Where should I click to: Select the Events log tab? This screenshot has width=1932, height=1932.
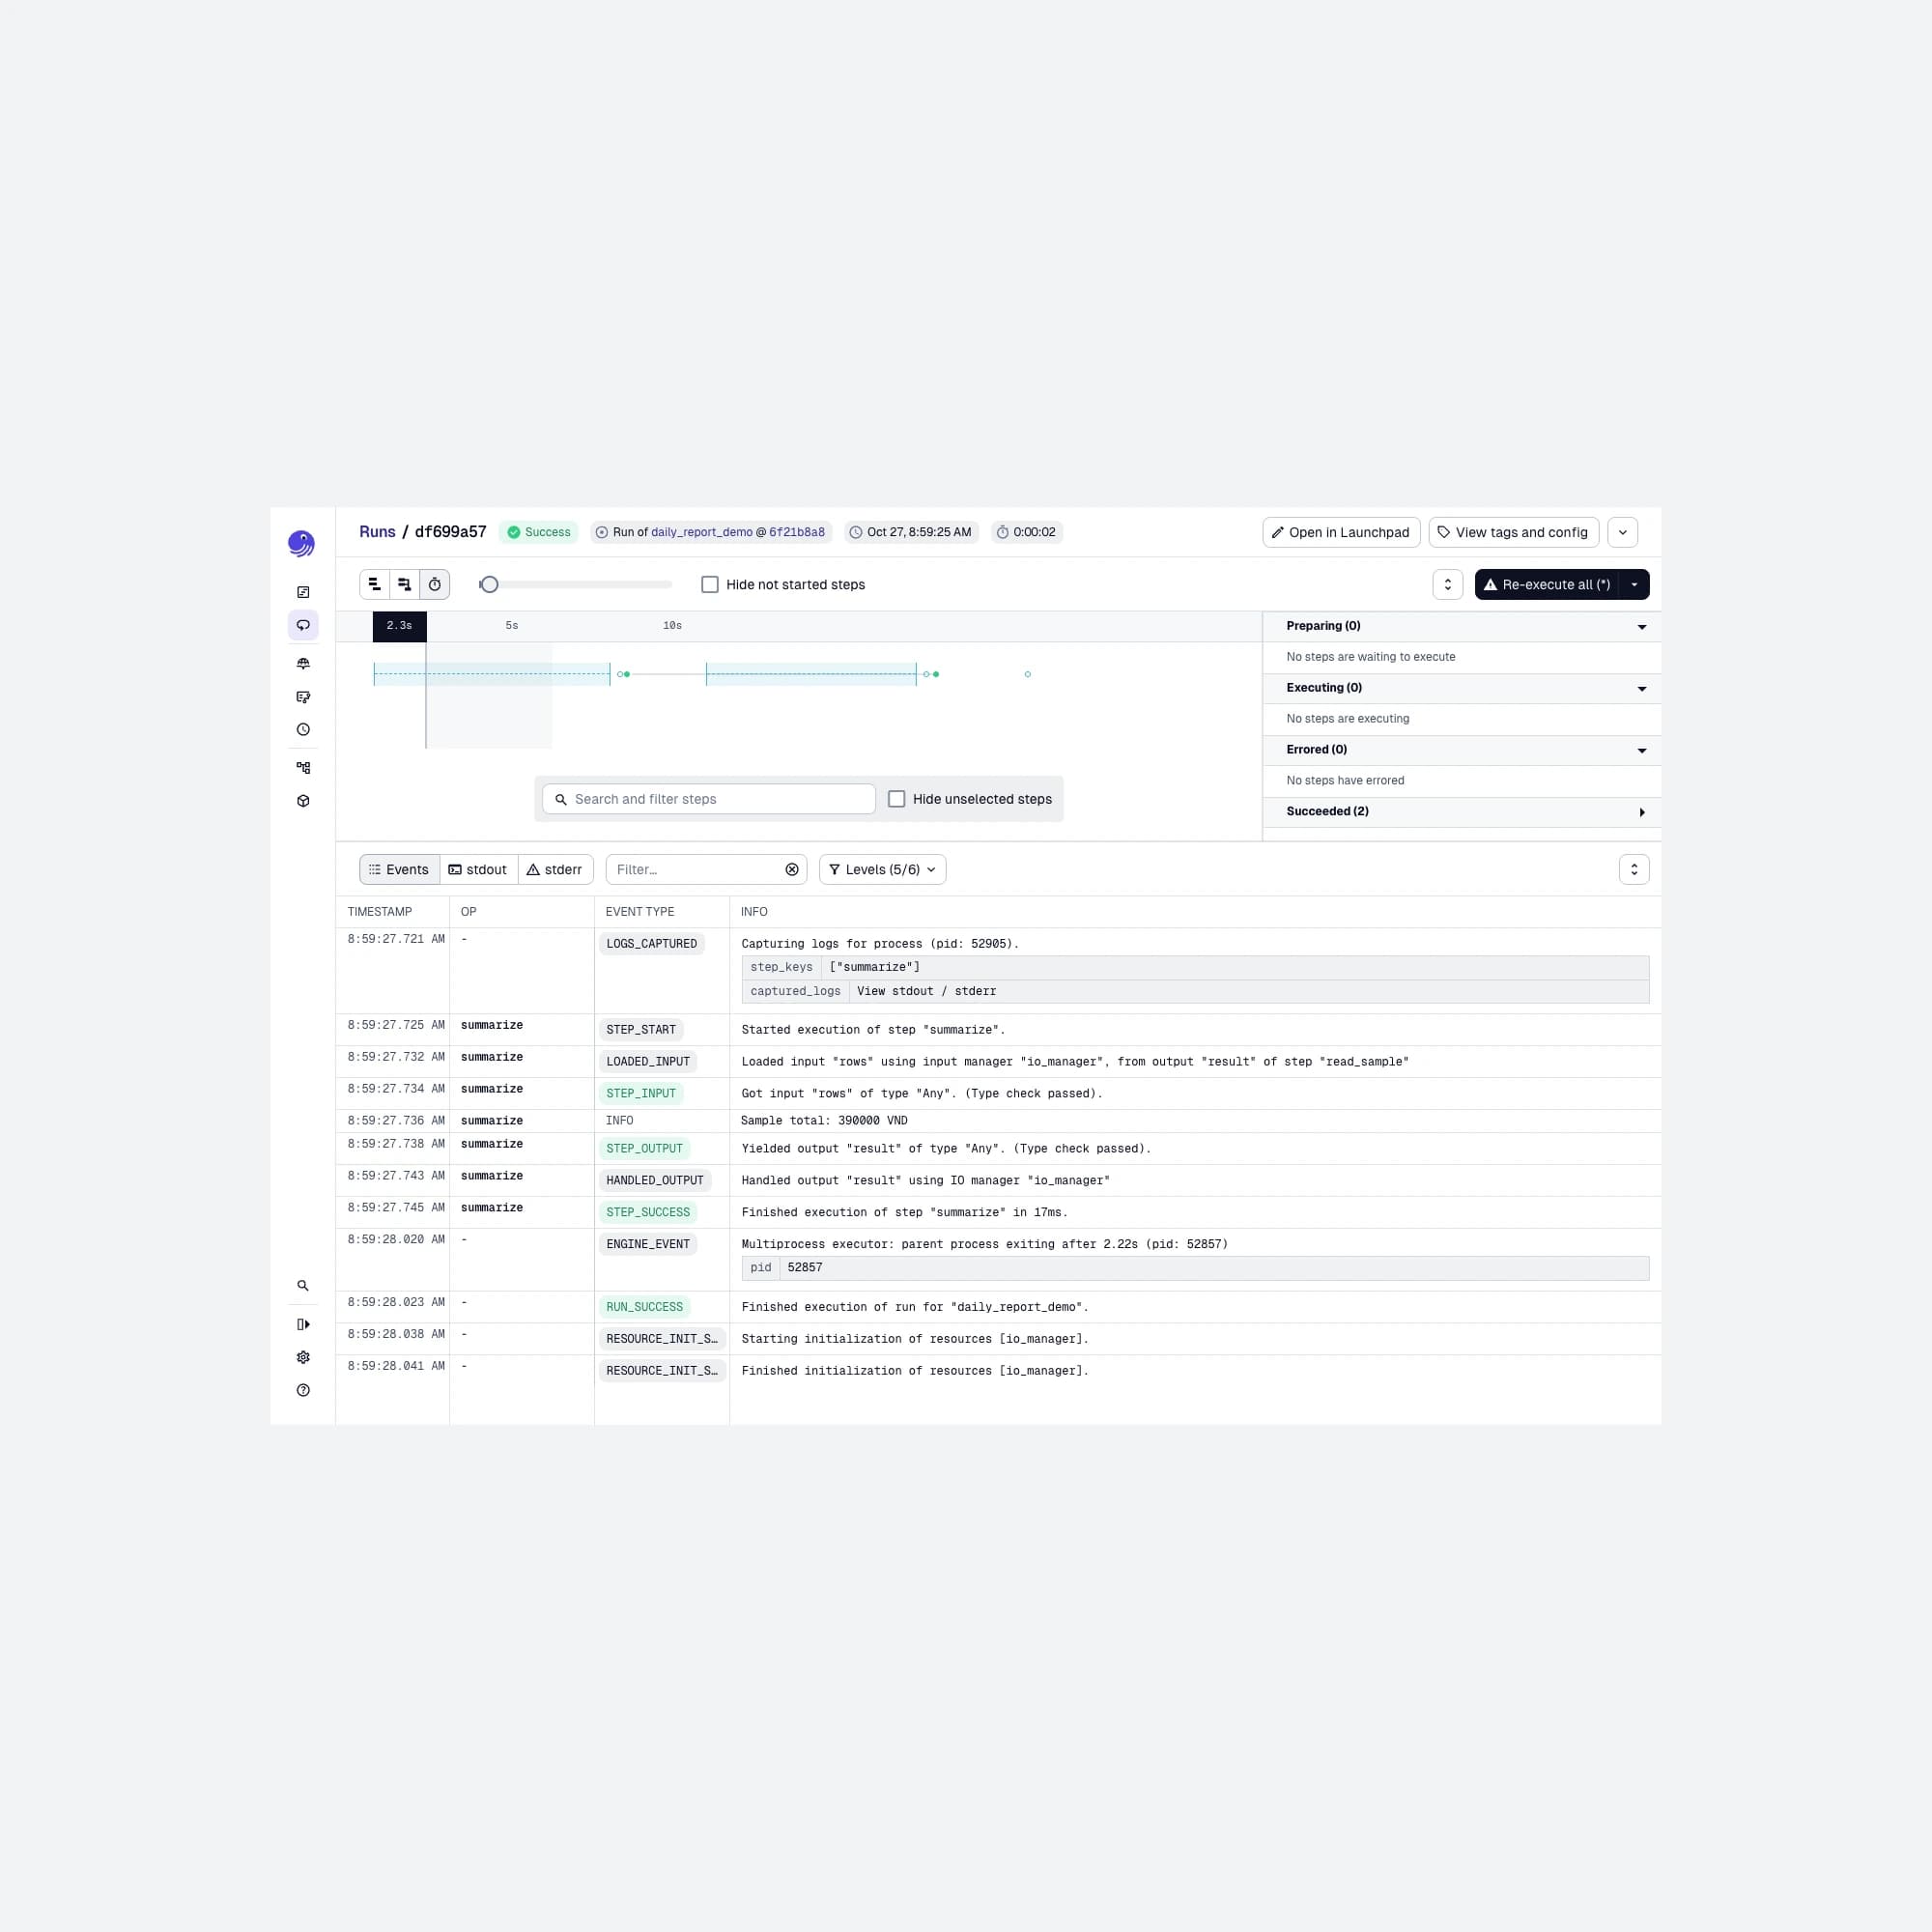pyautogui.click(x=399, y=869)
